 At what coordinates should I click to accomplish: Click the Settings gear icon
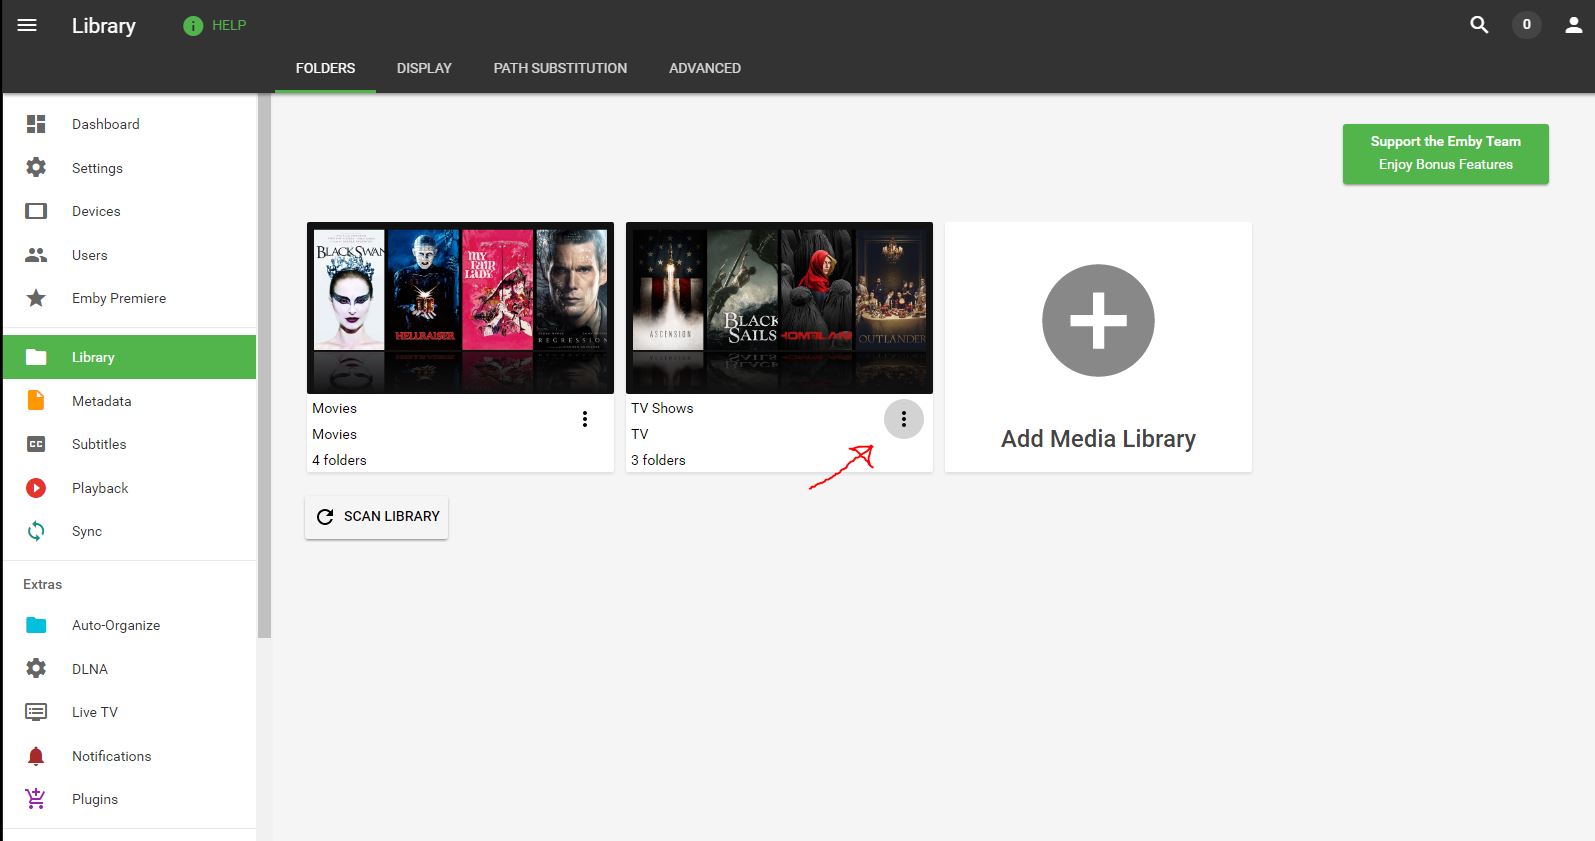pyautogui.click(x=36, y=167)
